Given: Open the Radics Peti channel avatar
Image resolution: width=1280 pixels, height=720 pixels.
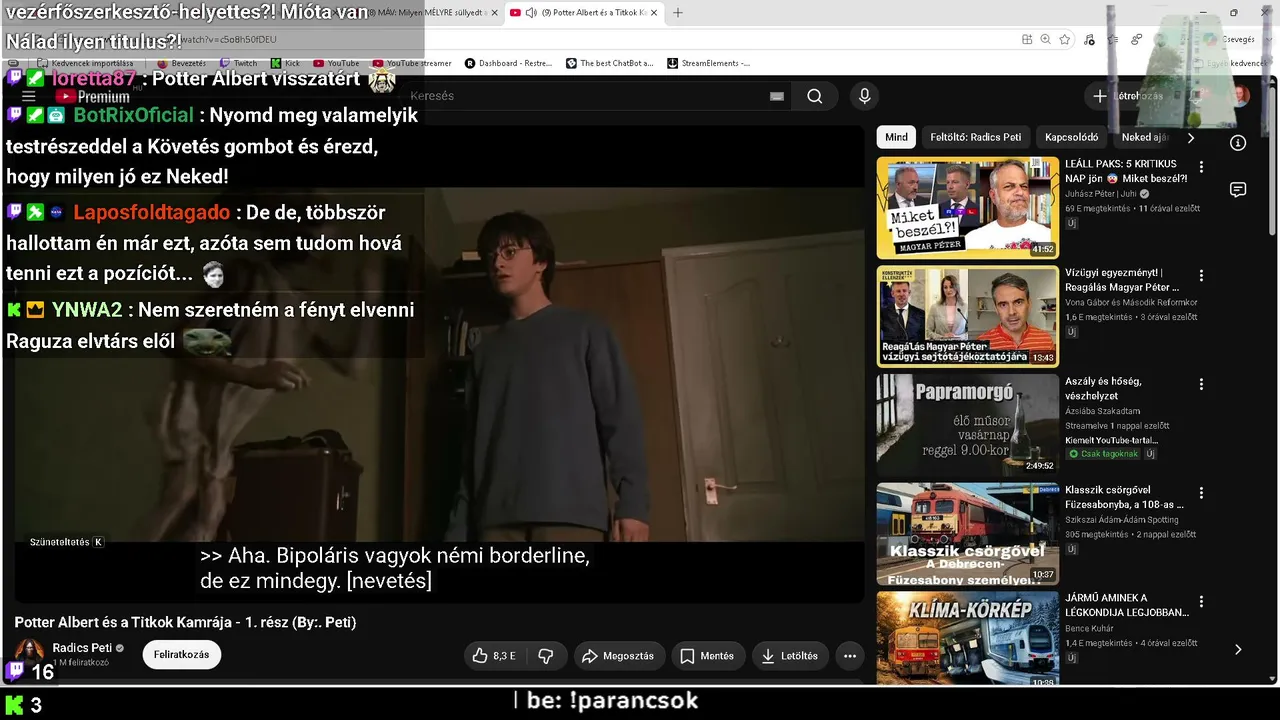Looking at the screenshot, I should coord(29,654).
